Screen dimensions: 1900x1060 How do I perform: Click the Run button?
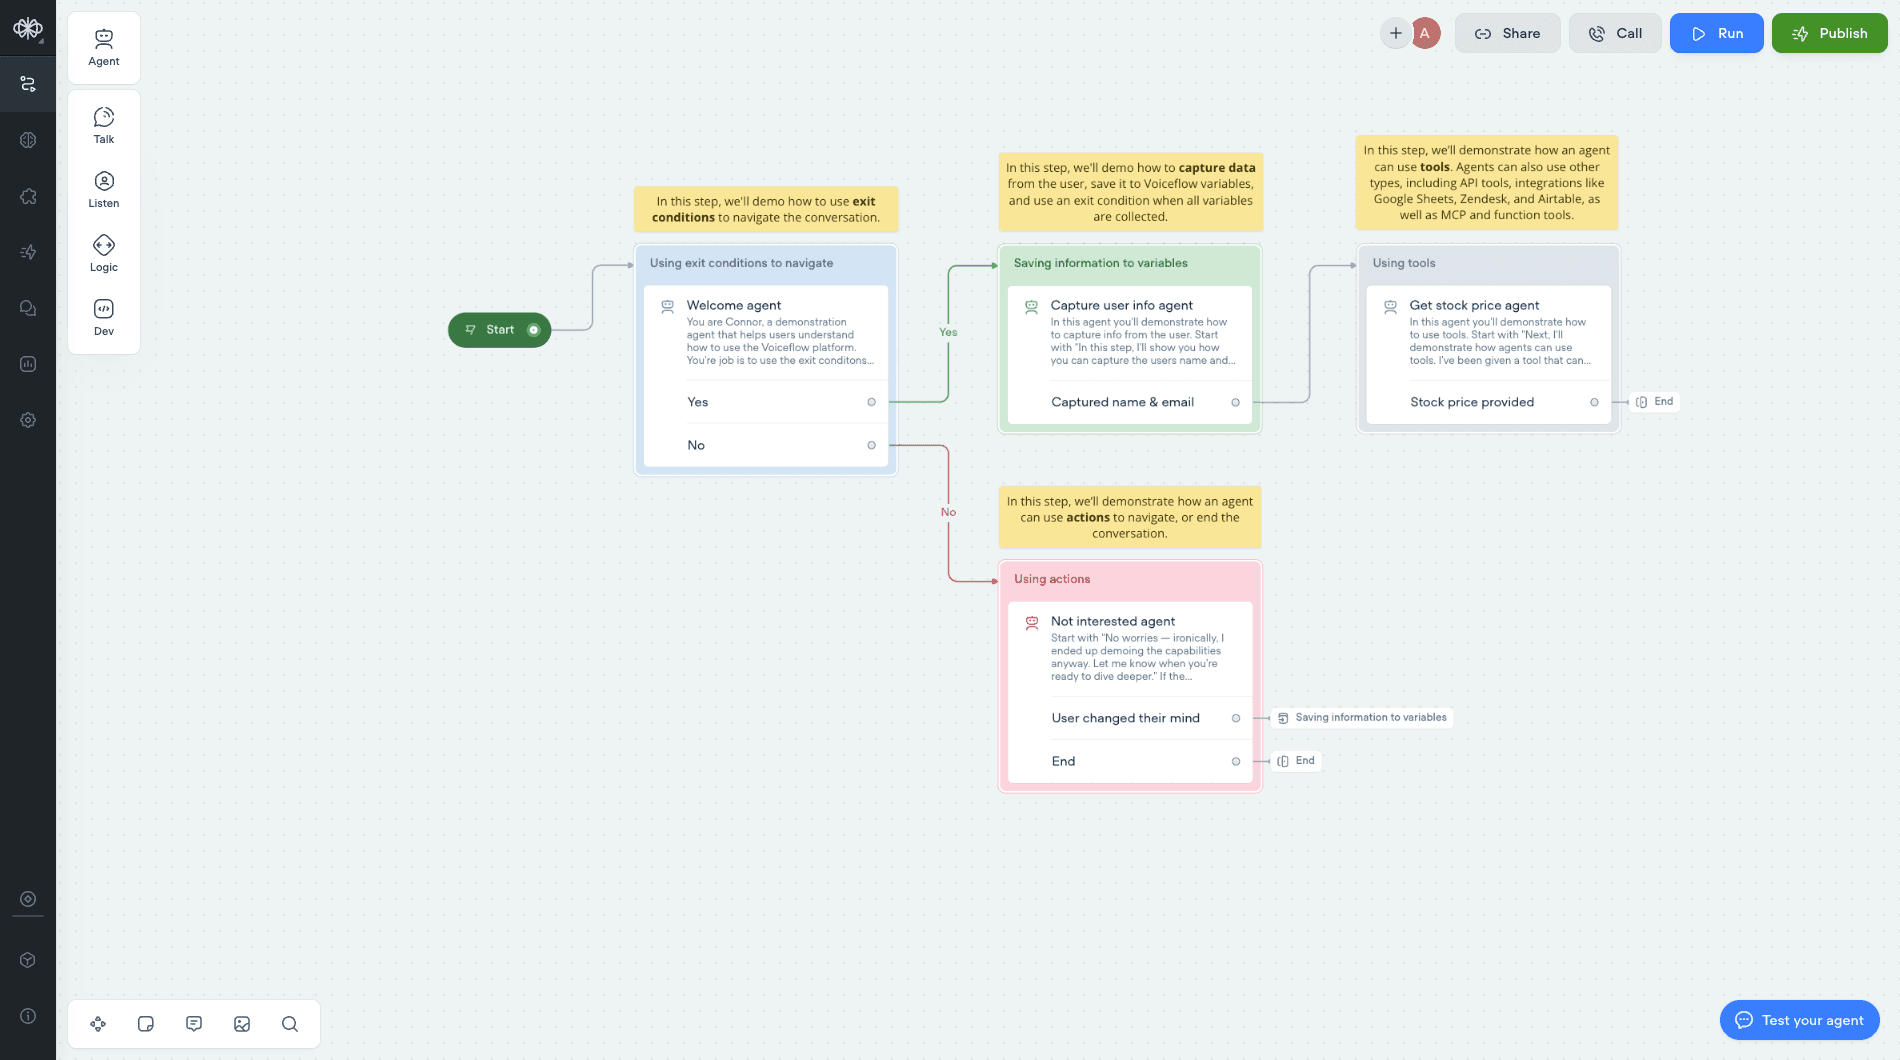click(1716, 33)
